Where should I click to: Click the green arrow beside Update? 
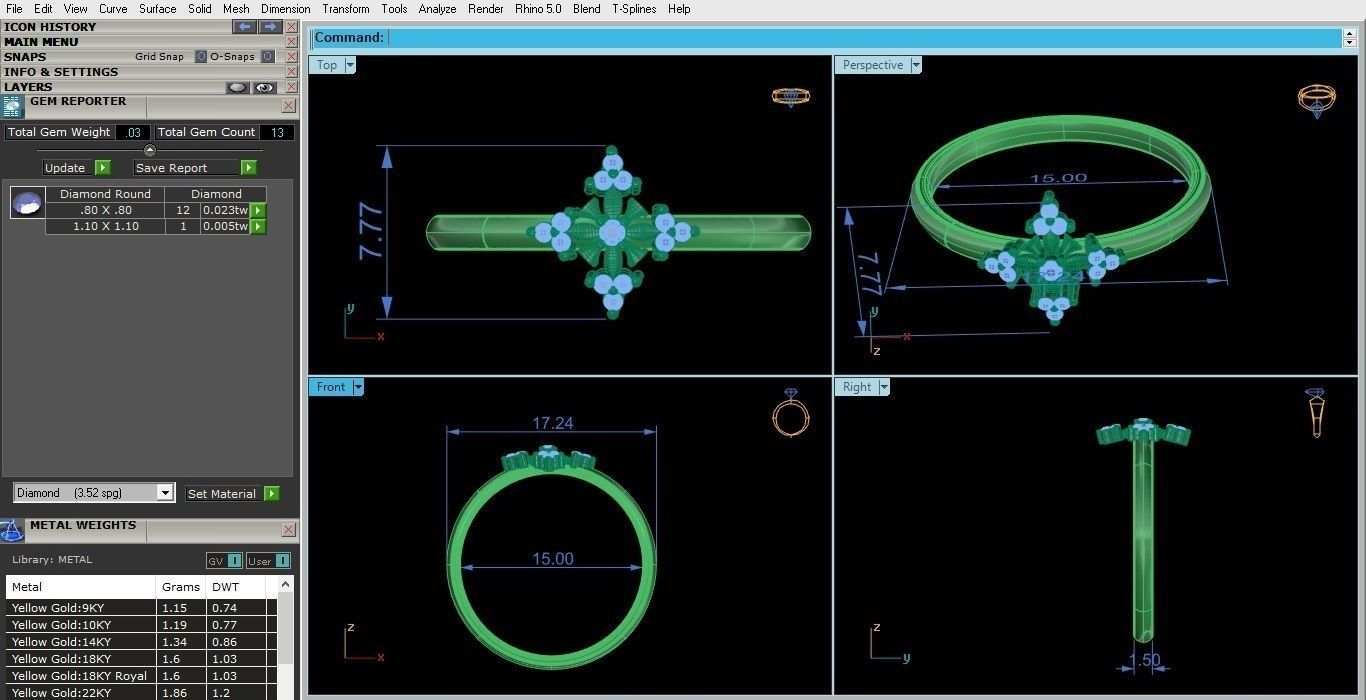point(103,168)
